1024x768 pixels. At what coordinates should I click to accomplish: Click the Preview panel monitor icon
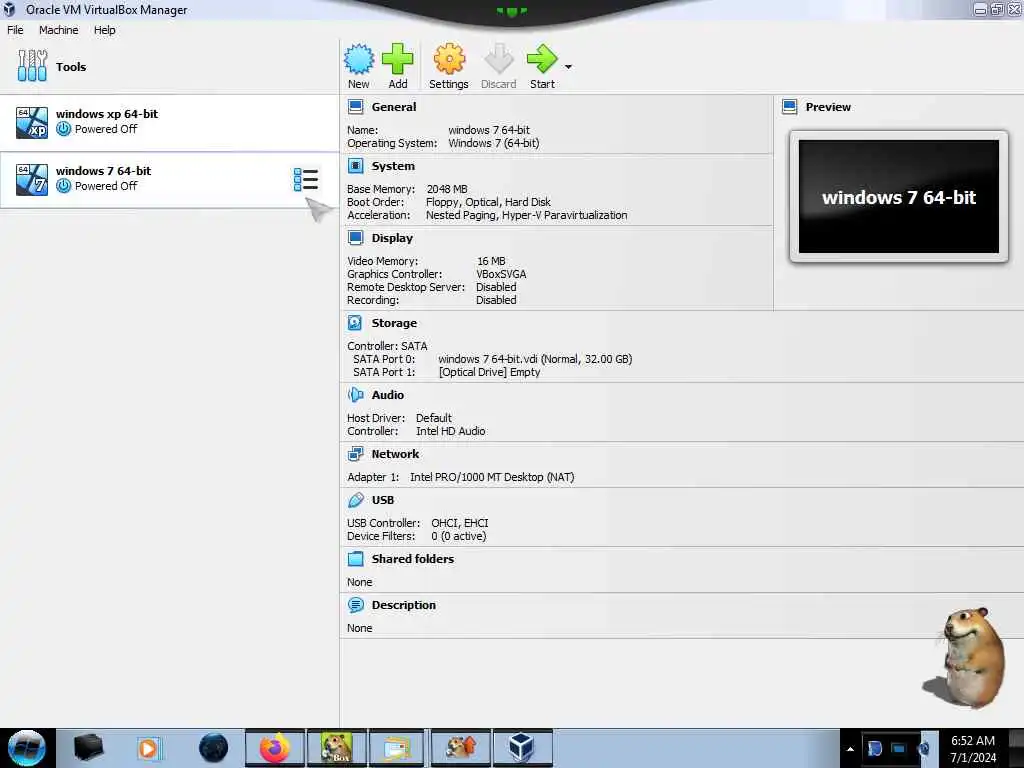(x=790, y=107)
